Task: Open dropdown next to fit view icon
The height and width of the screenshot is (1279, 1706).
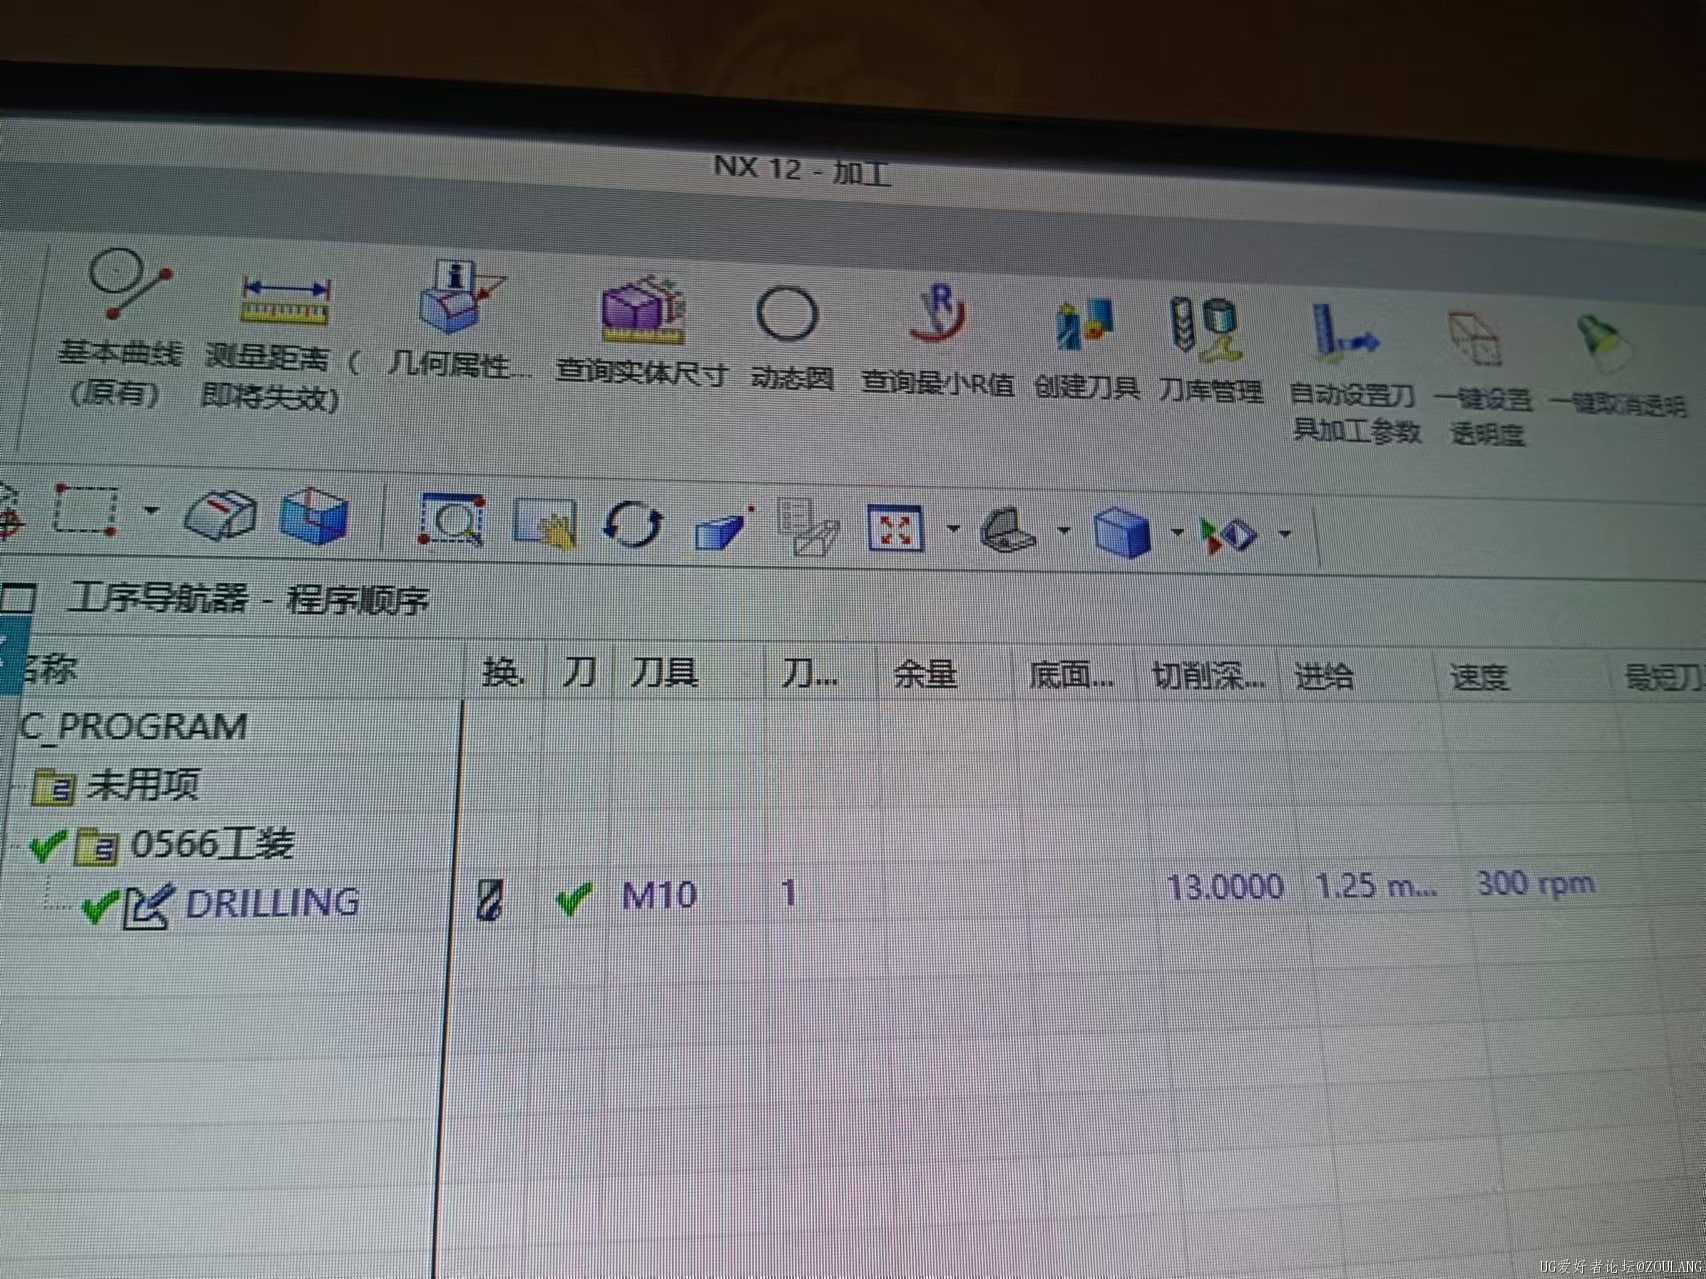Action: click(x=953, y=529)
